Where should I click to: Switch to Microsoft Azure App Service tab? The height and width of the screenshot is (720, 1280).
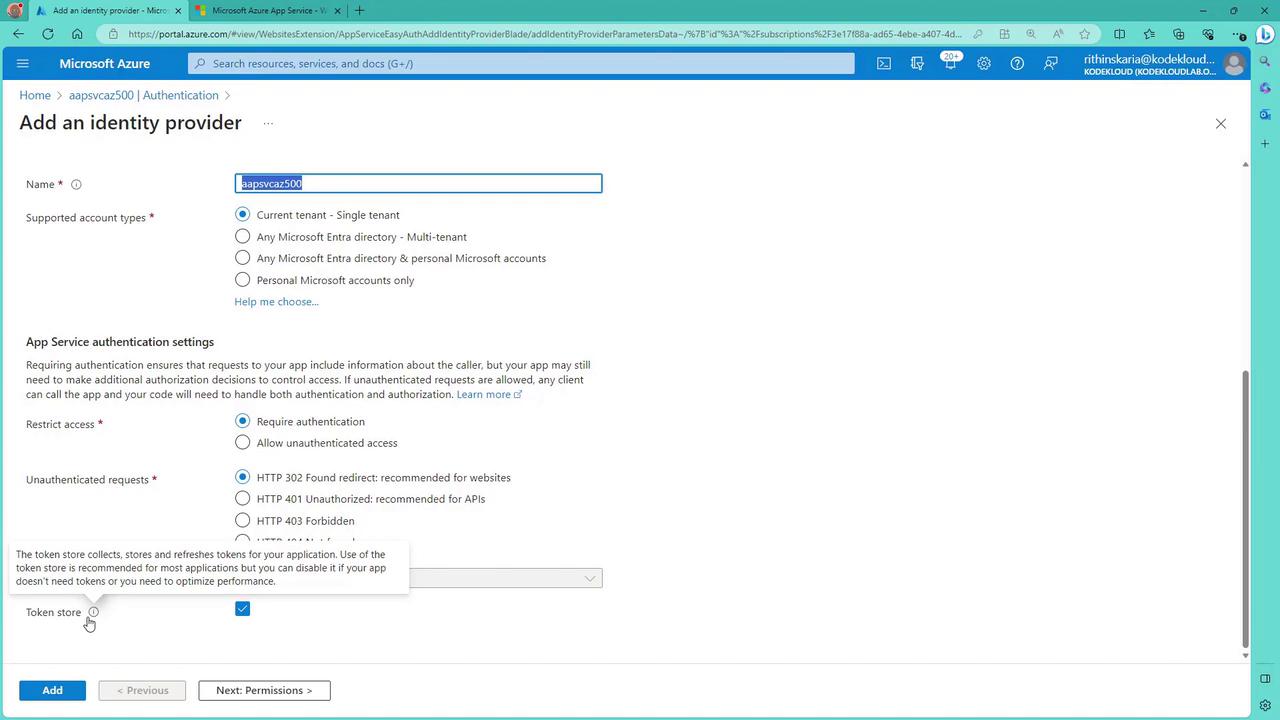pos(270,11)
